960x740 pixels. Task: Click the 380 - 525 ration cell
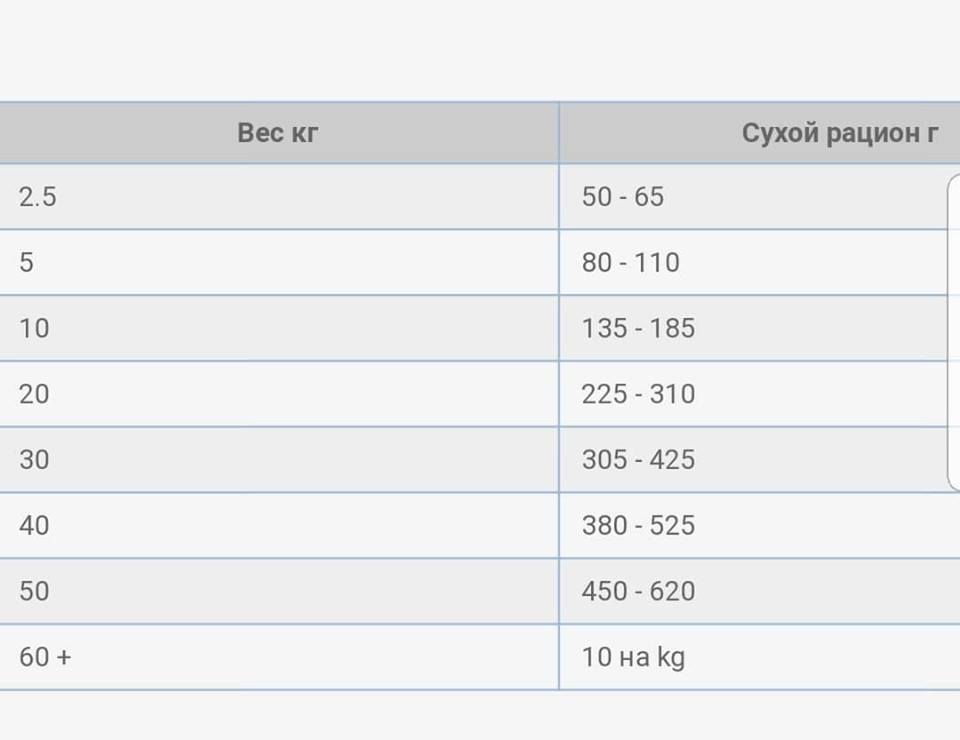click(x=638, y=526)
